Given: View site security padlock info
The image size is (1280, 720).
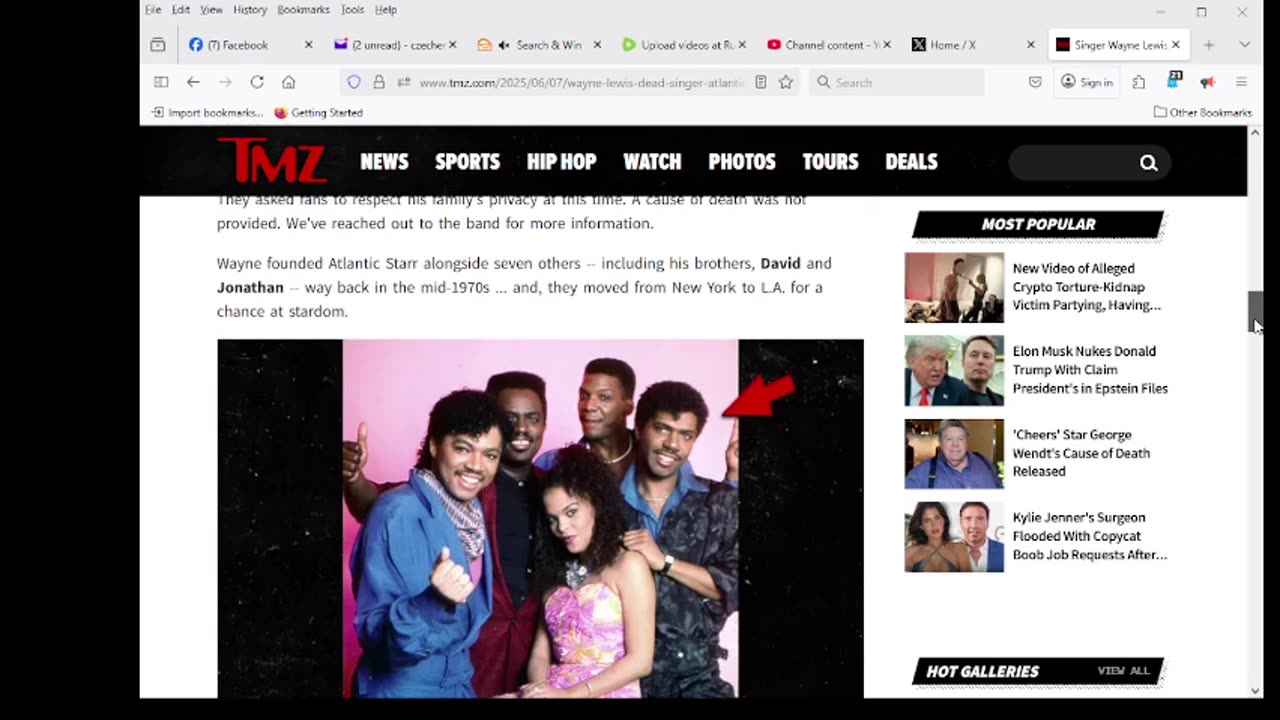Looking at the screenshot, I should click(x=379, y=82).
